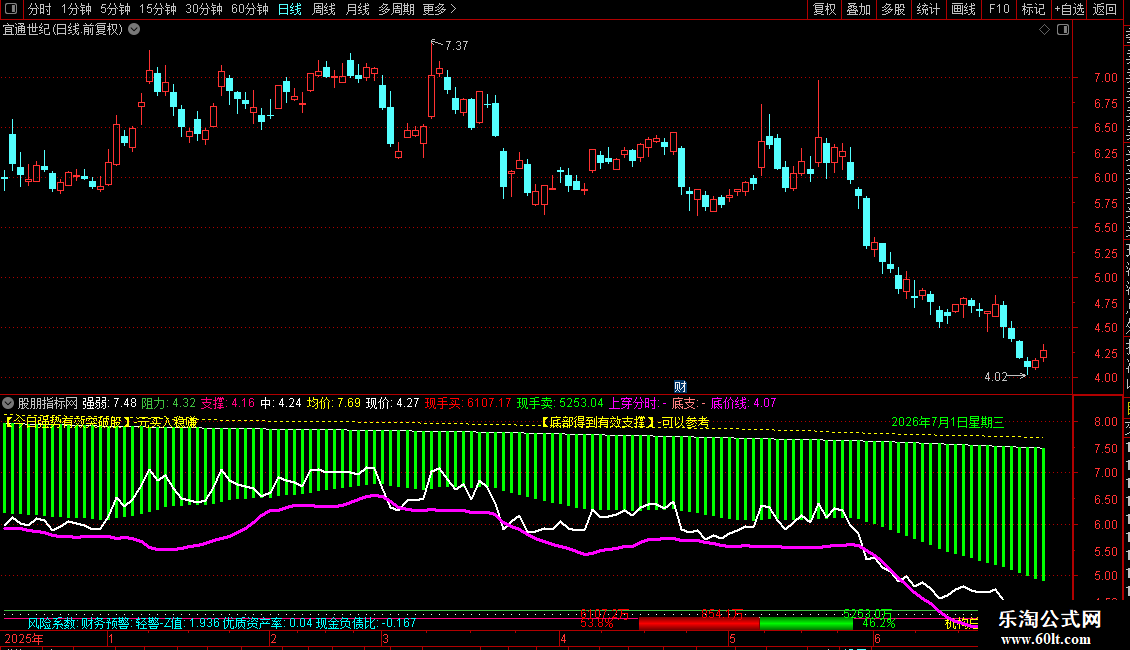Add stock to 自选 watchlist
1130x650 pixels.
[1069, 9]
